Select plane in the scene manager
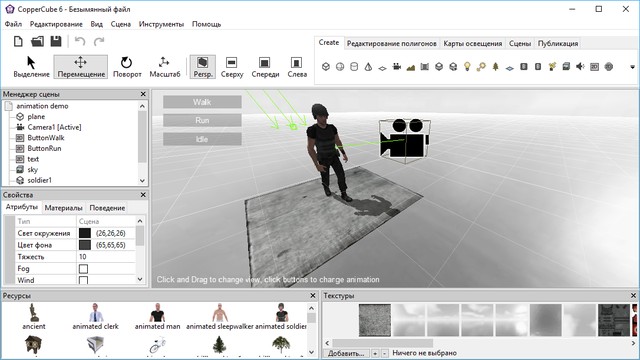The width and height of the screenshot is (640, 360). pos(36,116)
